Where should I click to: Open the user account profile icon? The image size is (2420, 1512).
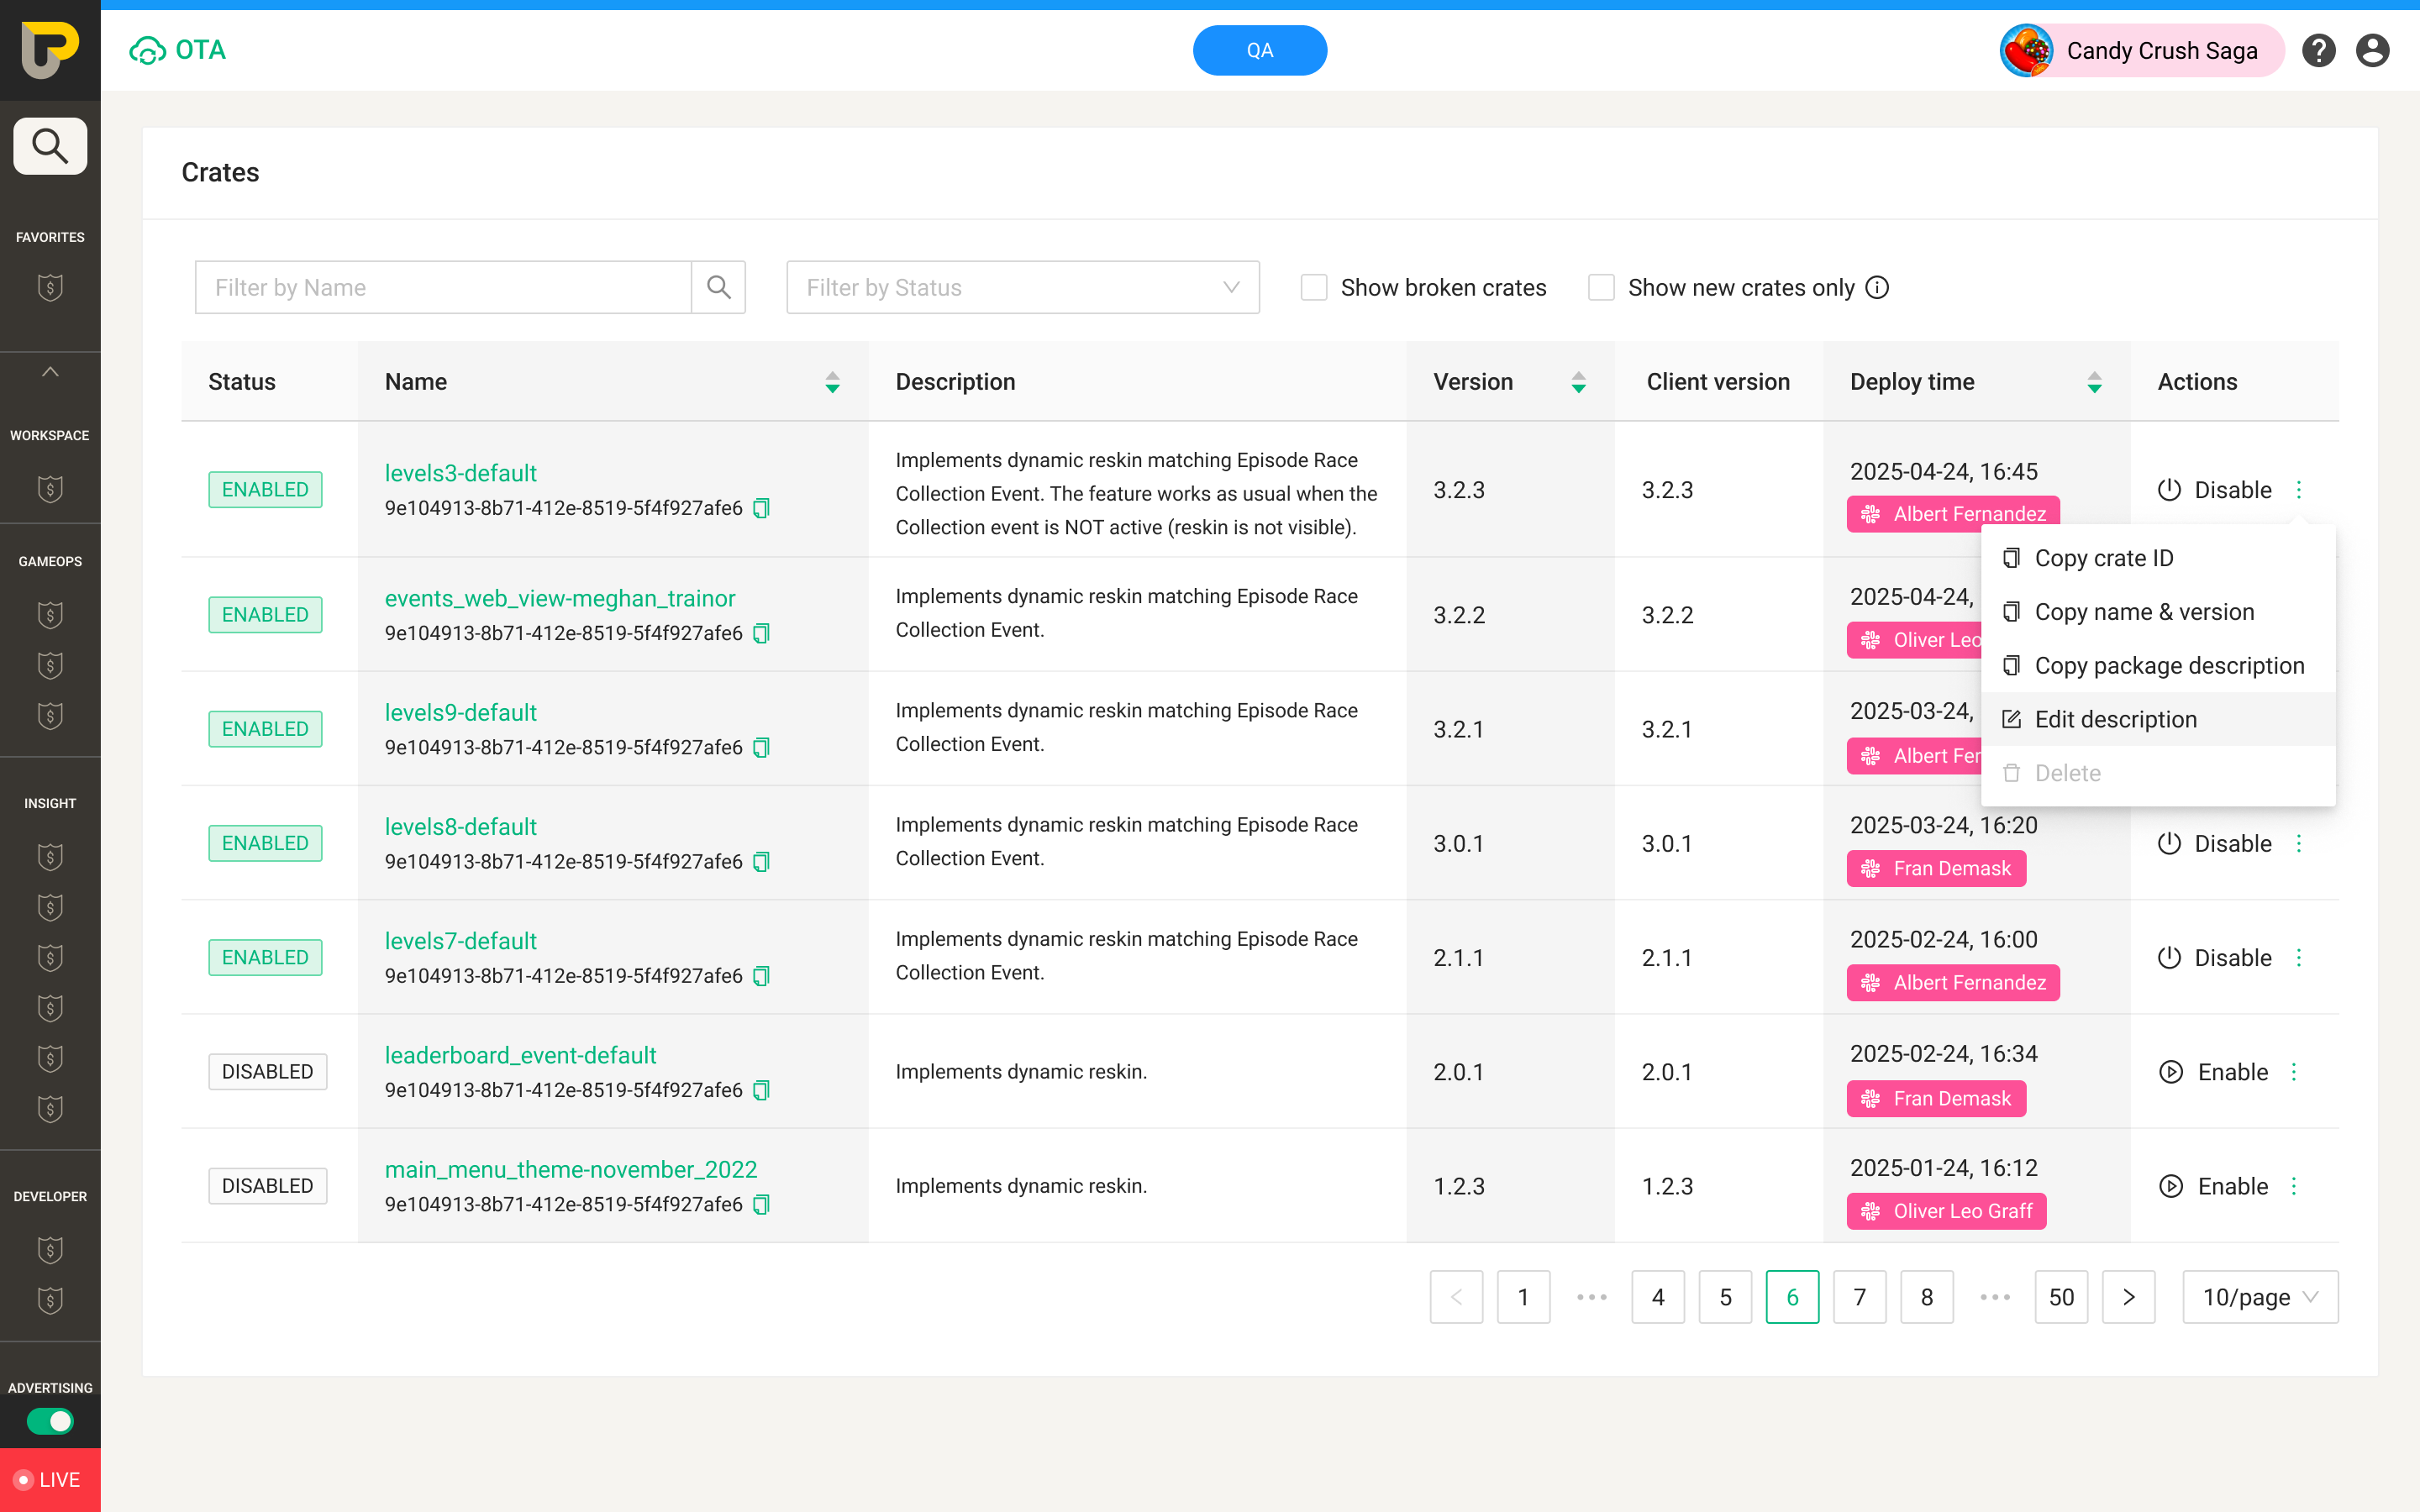tap(2372, 50)
